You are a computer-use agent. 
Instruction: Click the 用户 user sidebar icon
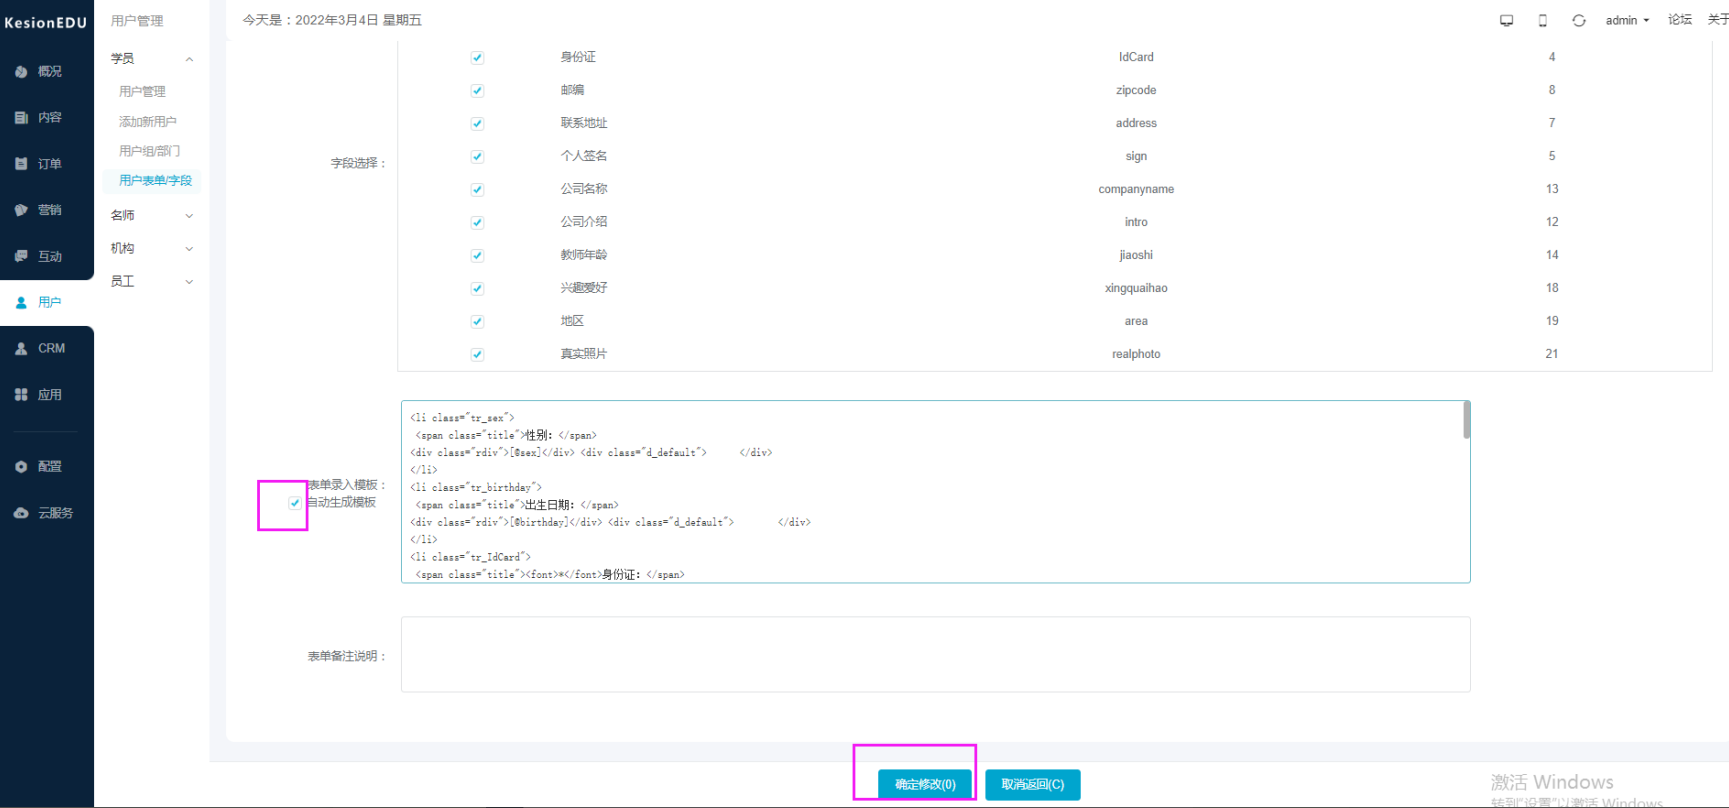[x=21, y=302]
